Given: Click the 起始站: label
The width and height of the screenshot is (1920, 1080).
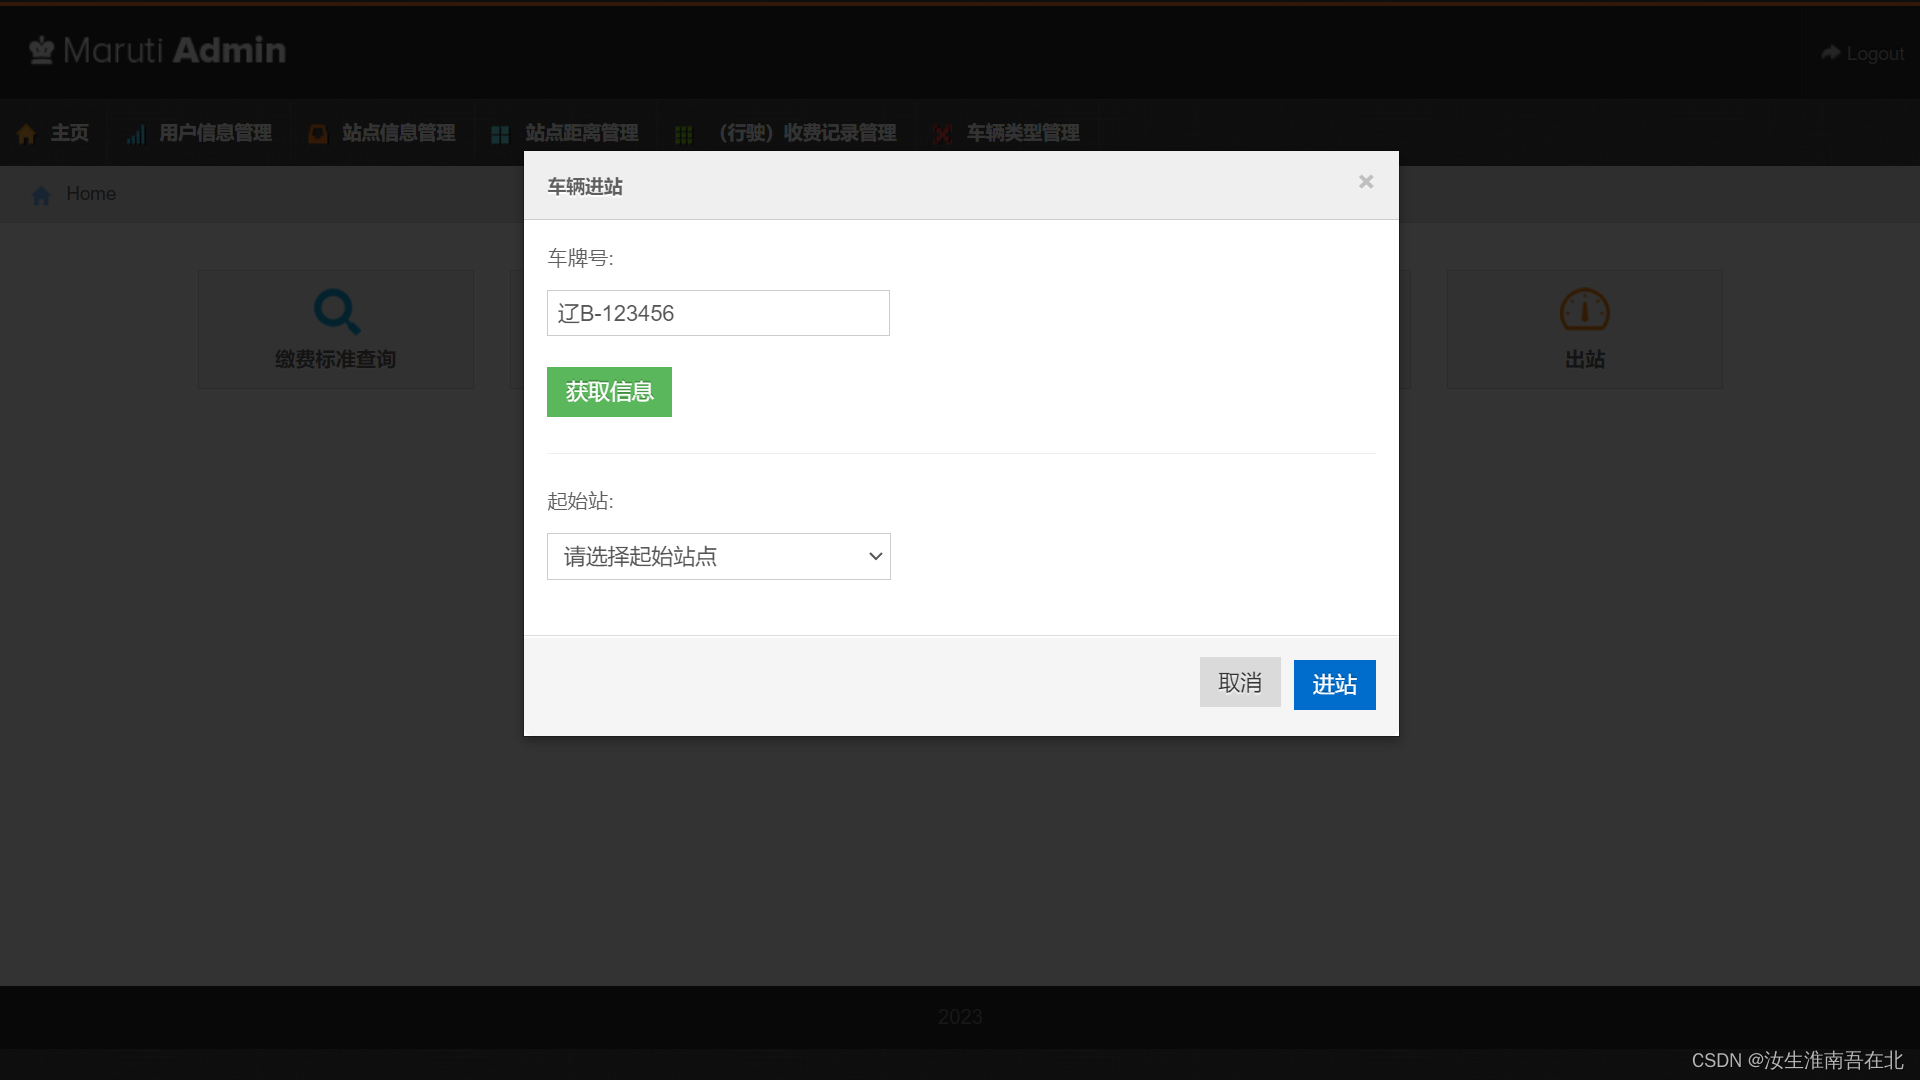Looking at the screenshot, I should click(x=580, y=501).
